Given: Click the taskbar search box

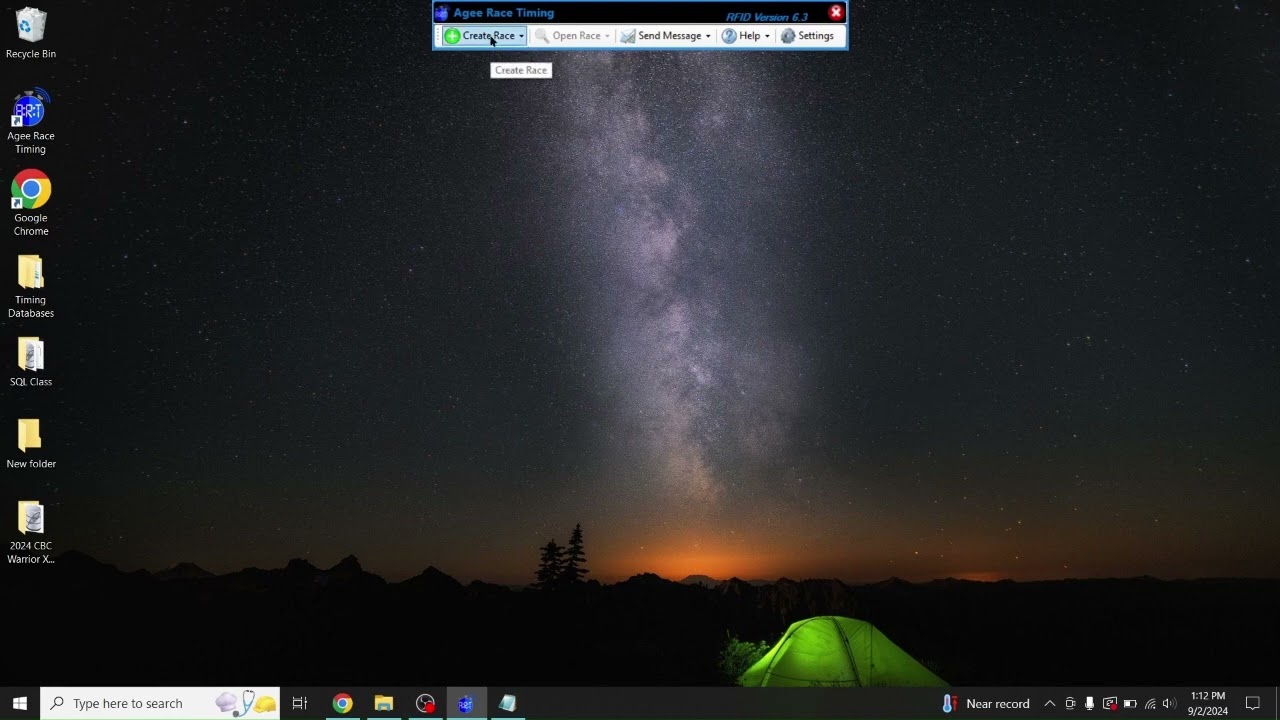Looking at the screenshot, I should coord(160,703).
